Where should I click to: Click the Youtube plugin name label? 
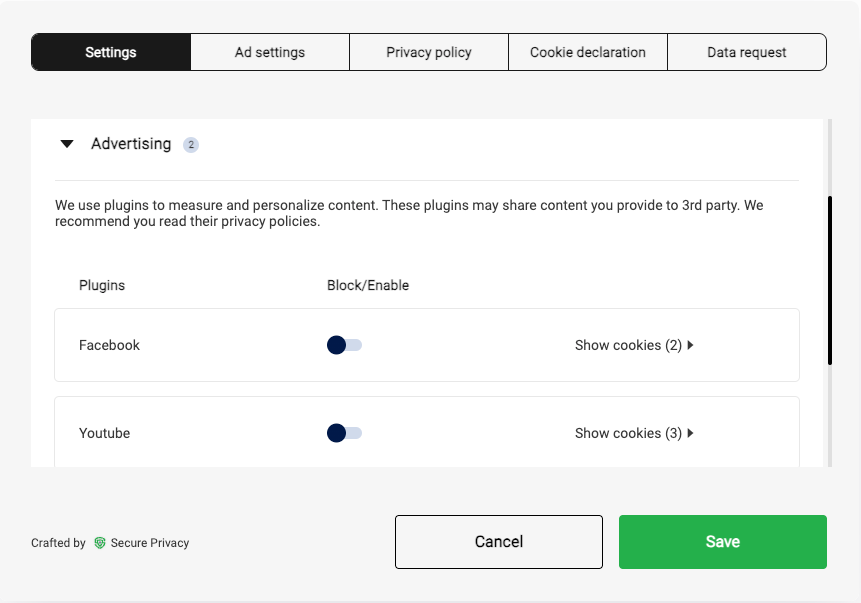pyautogui.click(x=105, y=433)
